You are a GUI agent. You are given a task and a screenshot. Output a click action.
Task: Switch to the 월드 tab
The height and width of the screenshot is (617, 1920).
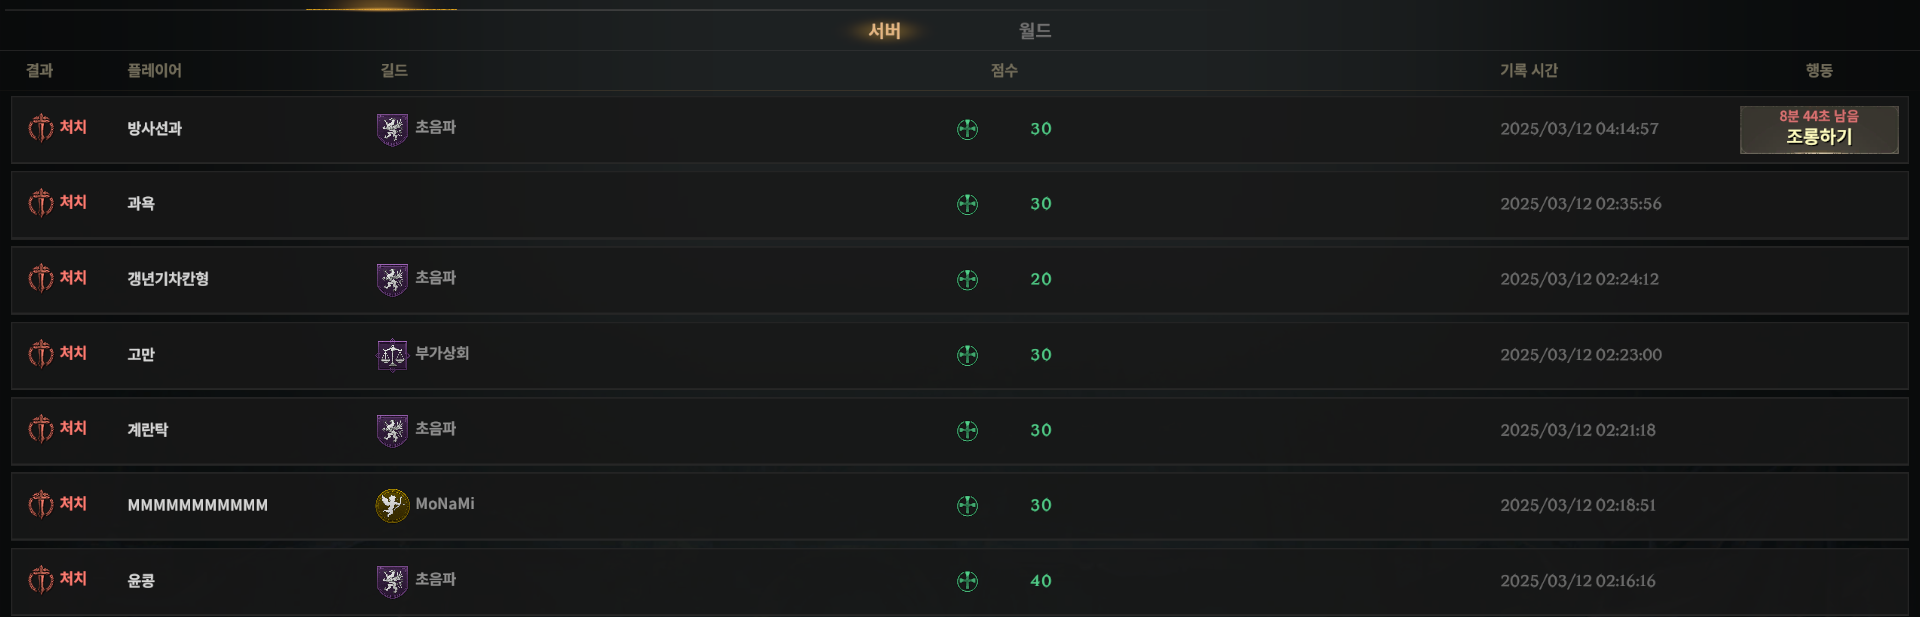1035,31
